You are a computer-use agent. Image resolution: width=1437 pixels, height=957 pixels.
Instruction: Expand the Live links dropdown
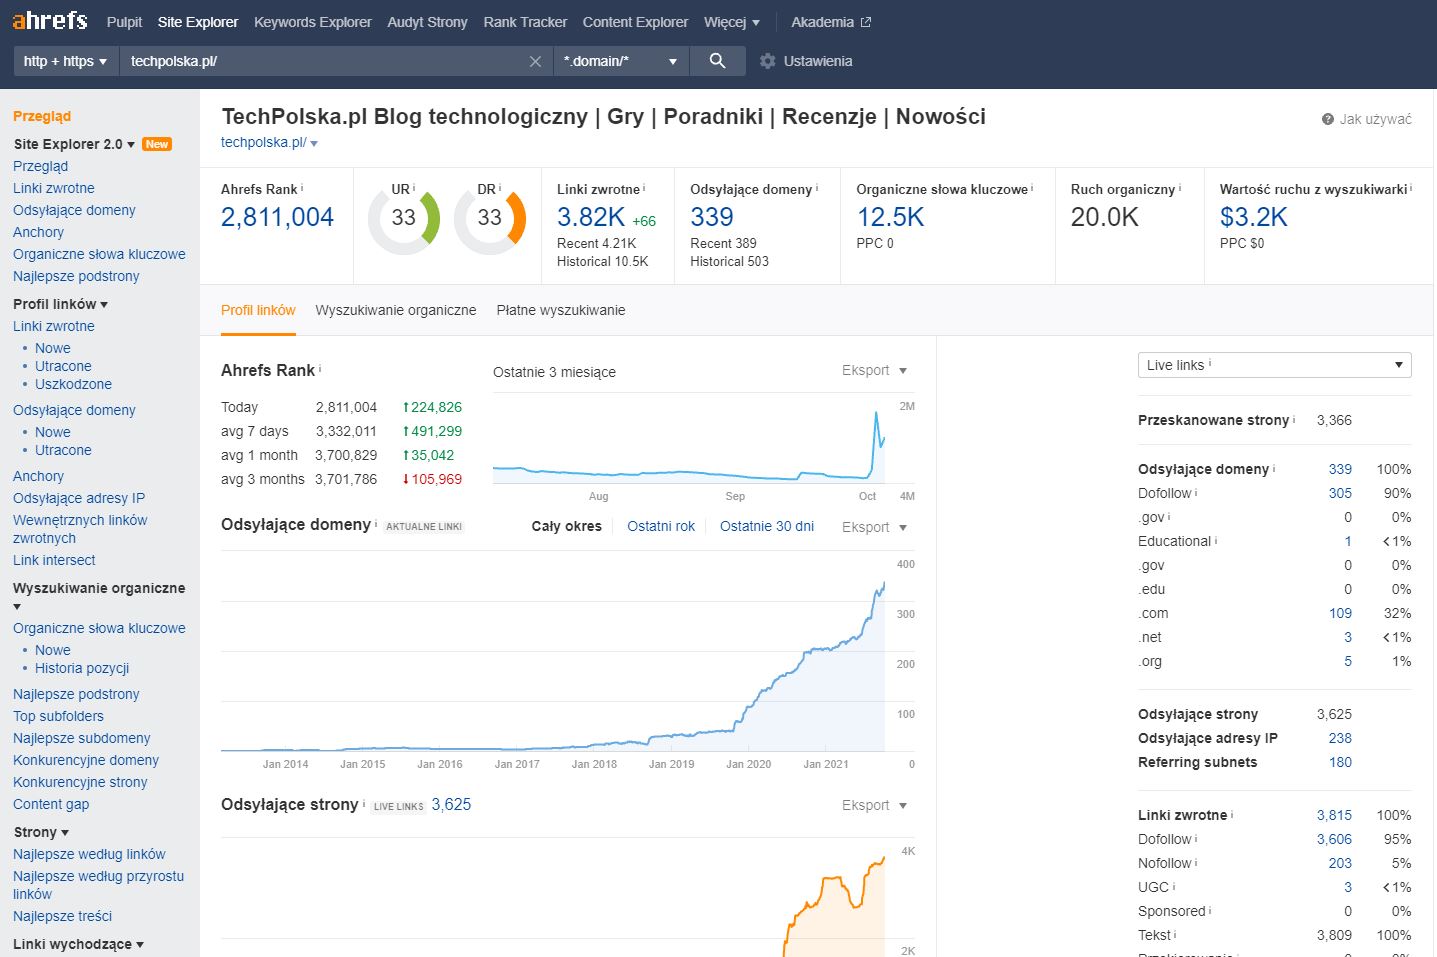[x=1274, y=365]
